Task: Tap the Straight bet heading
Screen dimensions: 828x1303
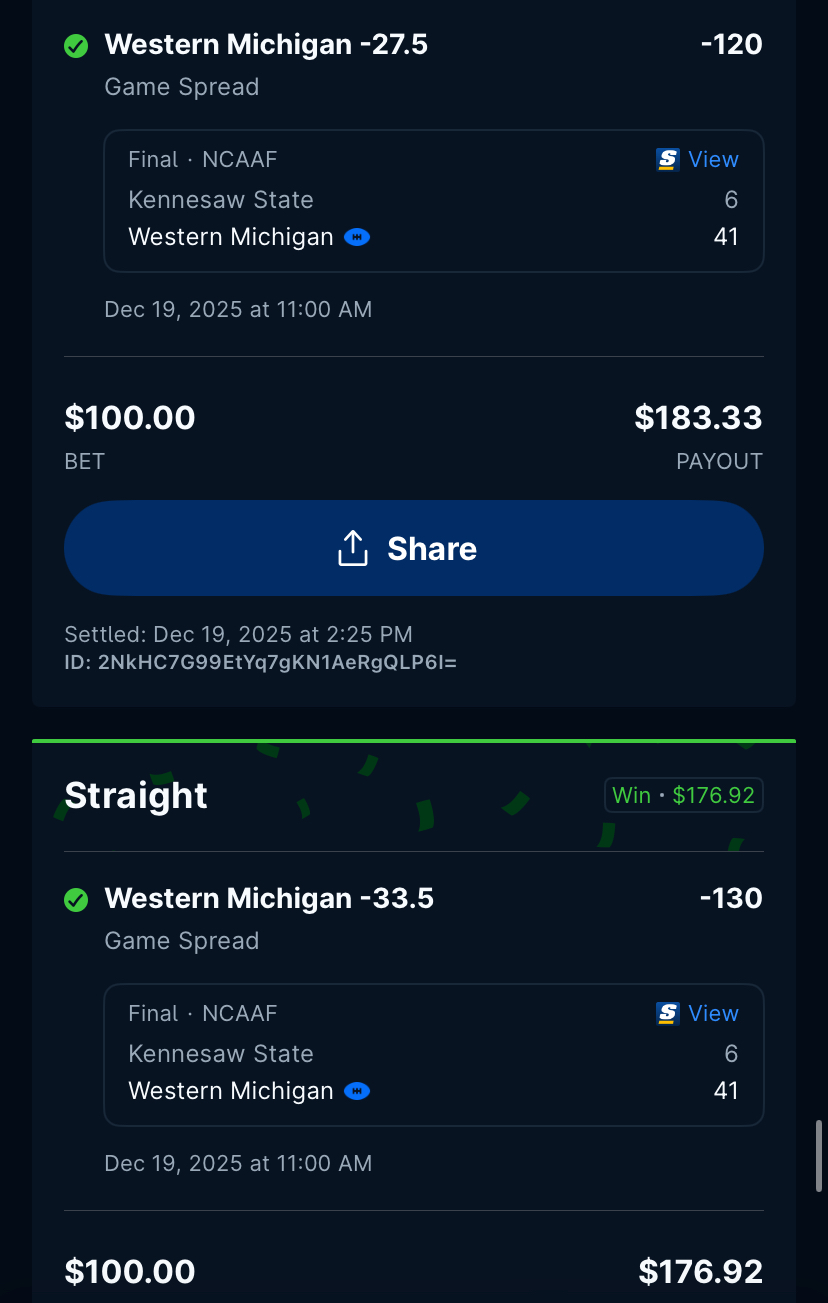Action: pyautogui.click(x=136, y=796)
